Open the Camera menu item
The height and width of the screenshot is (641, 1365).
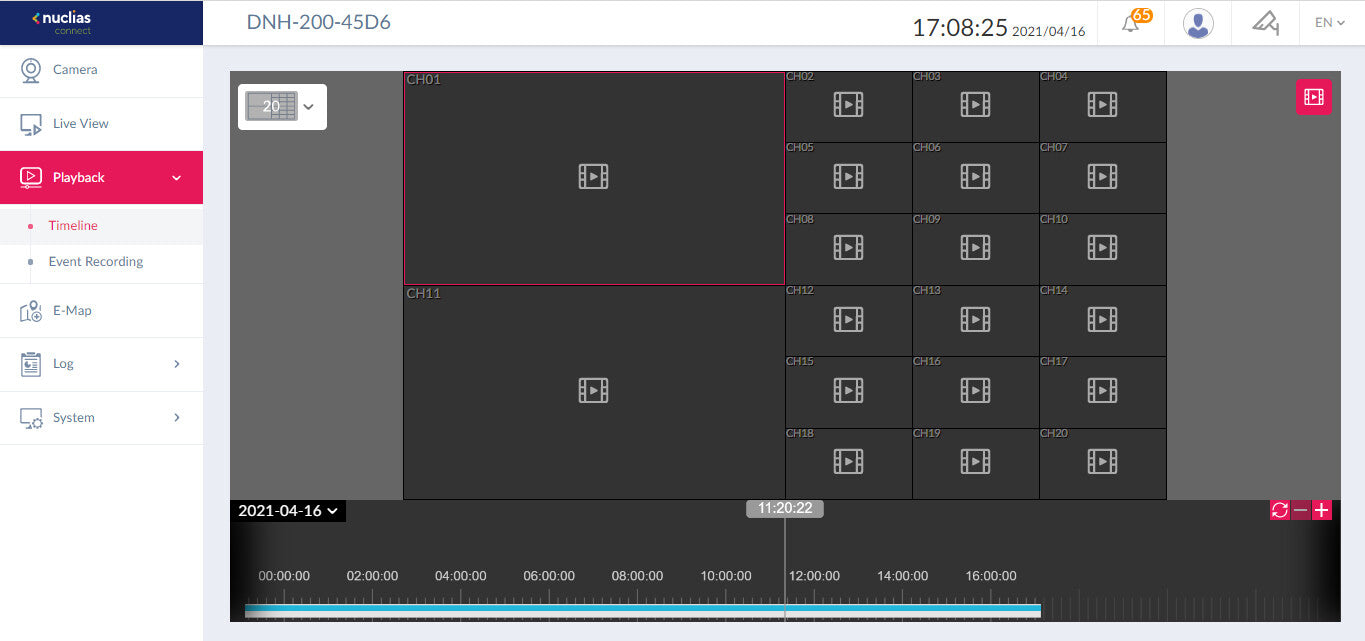(x=101, y=70)
